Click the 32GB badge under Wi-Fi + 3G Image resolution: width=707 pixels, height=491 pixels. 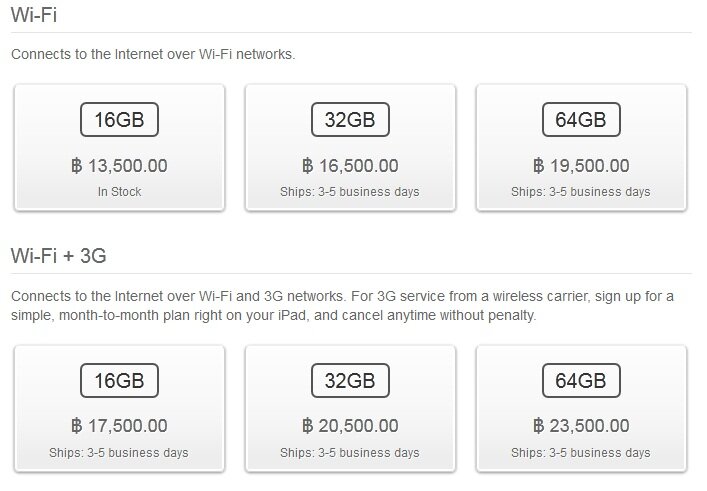click(350, 381)
